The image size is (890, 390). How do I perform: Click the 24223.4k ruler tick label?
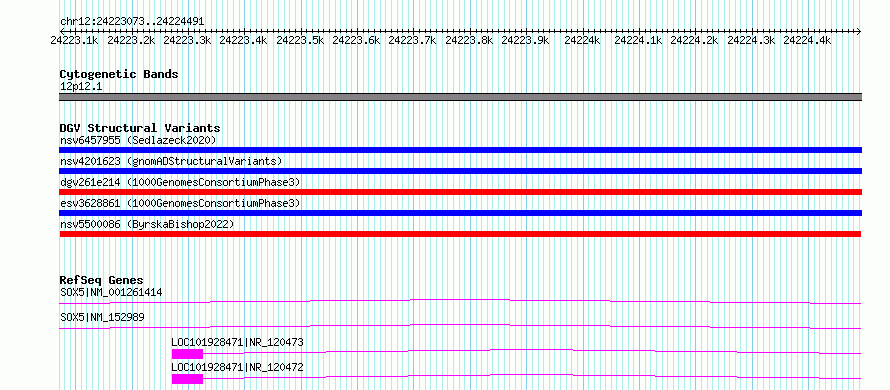(x=243, y=40)
